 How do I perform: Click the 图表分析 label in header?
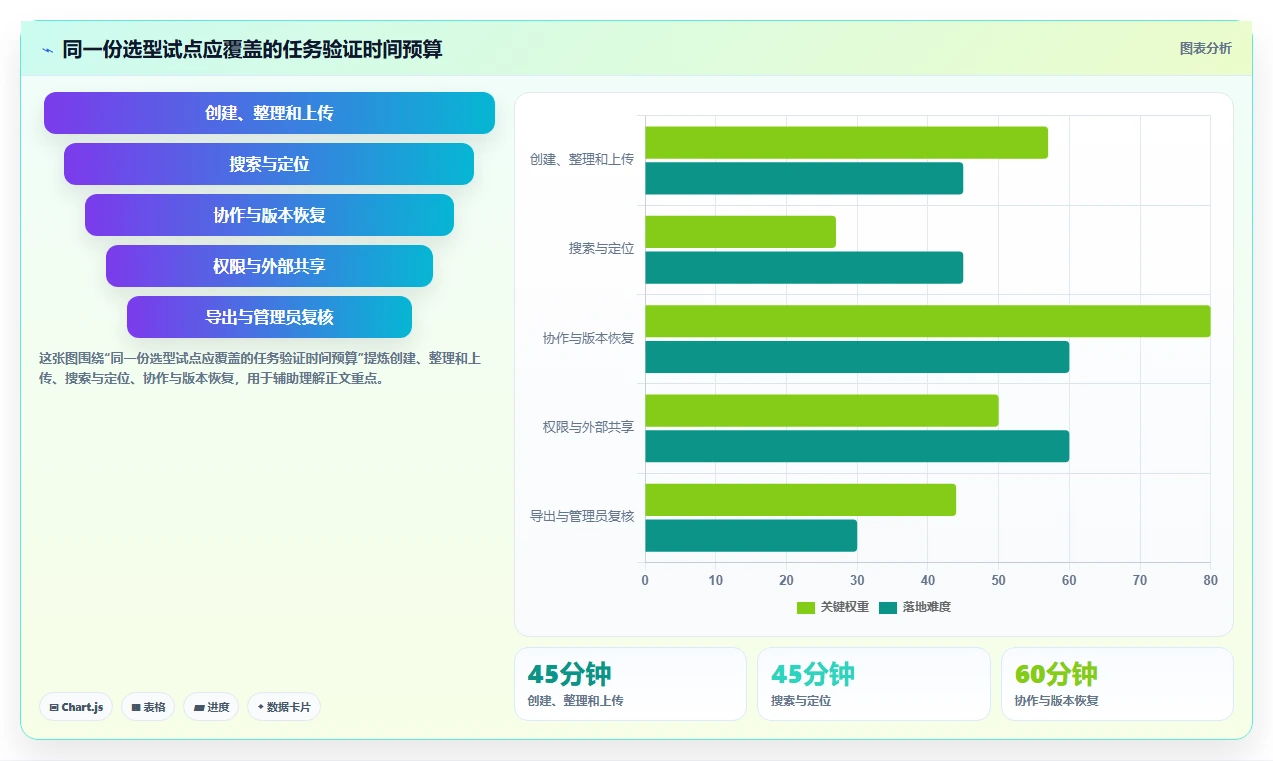click(1205, 48)
